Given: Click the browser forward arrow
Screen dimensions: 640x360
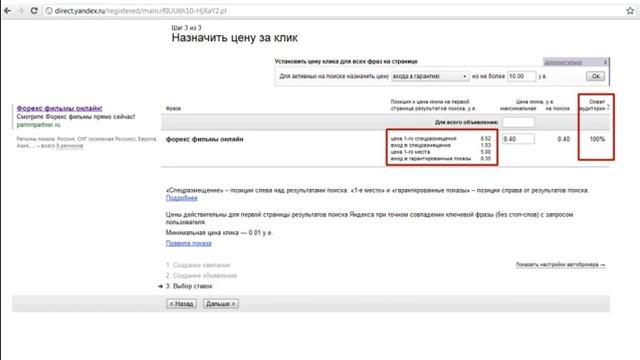Looking at the screenshot, I should [x=20, y=11].
